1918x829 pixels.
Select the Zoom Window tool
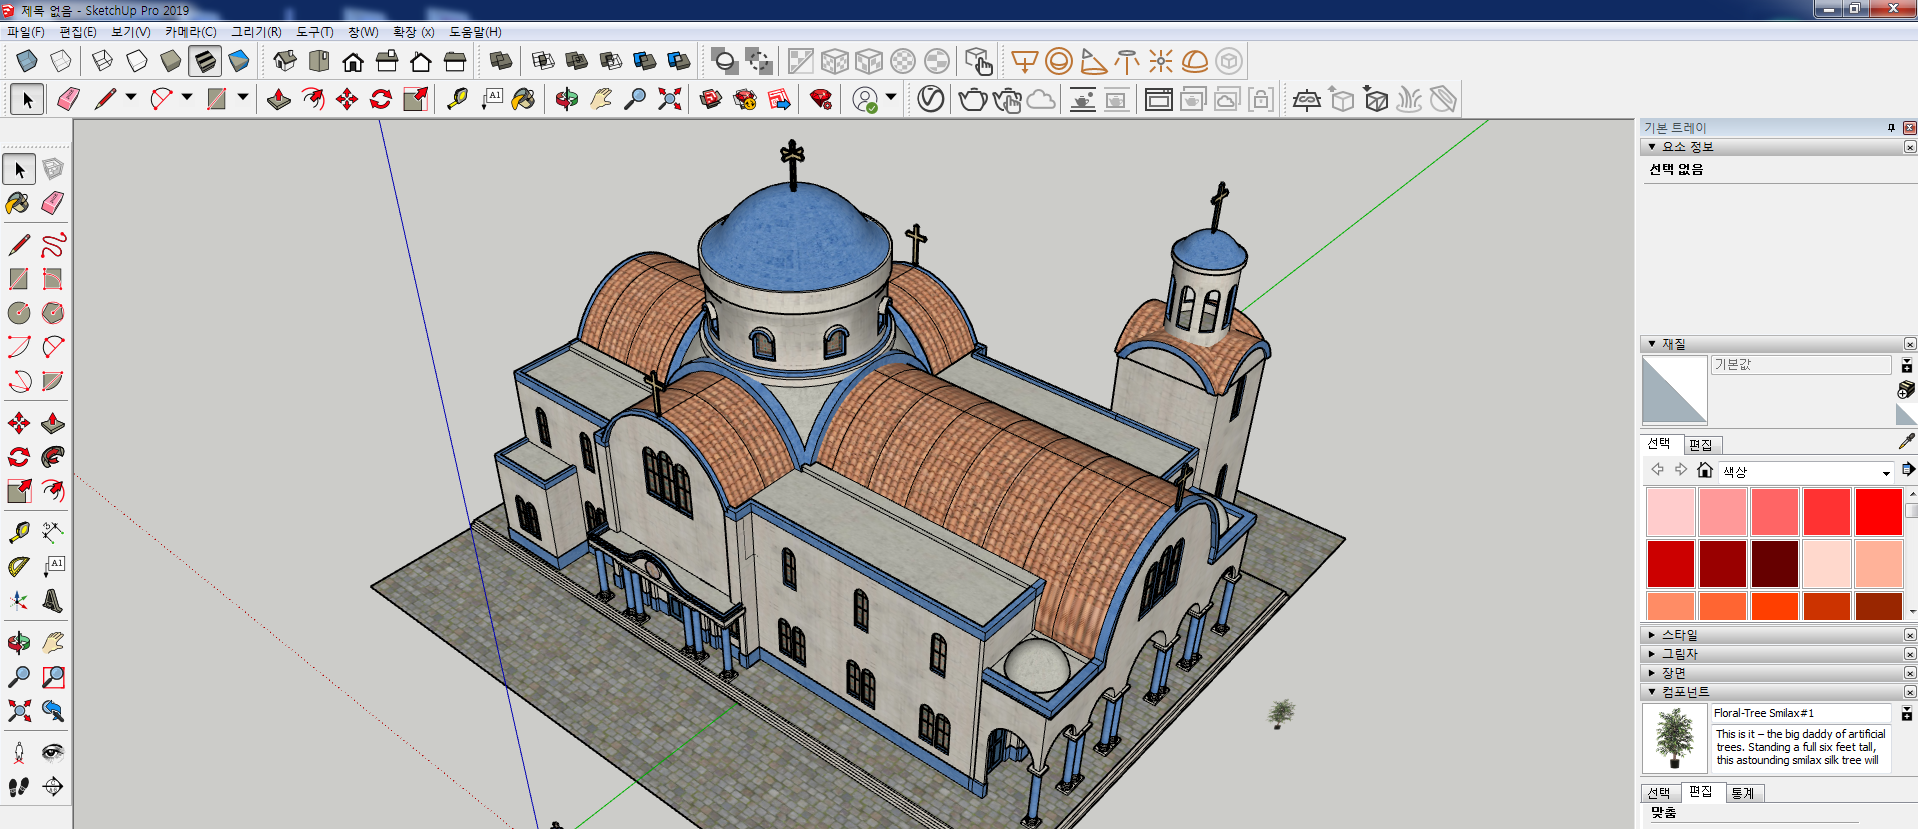[53, 677]
